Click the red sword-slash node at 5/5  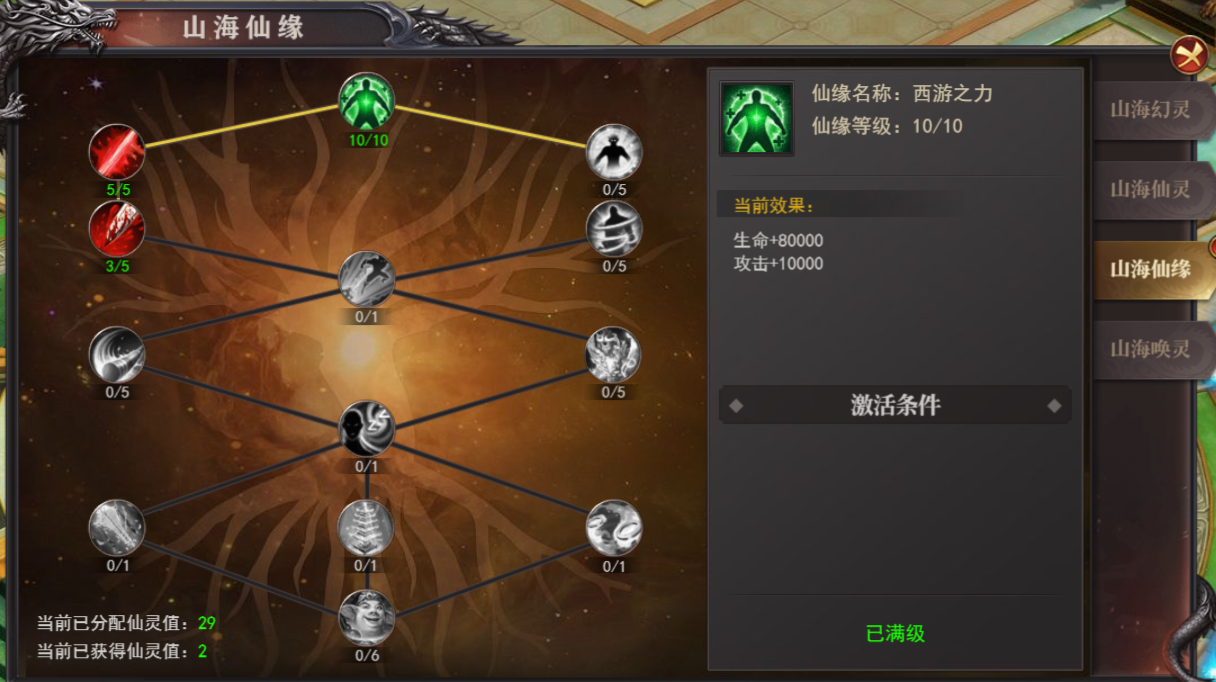tap(117, 152)
